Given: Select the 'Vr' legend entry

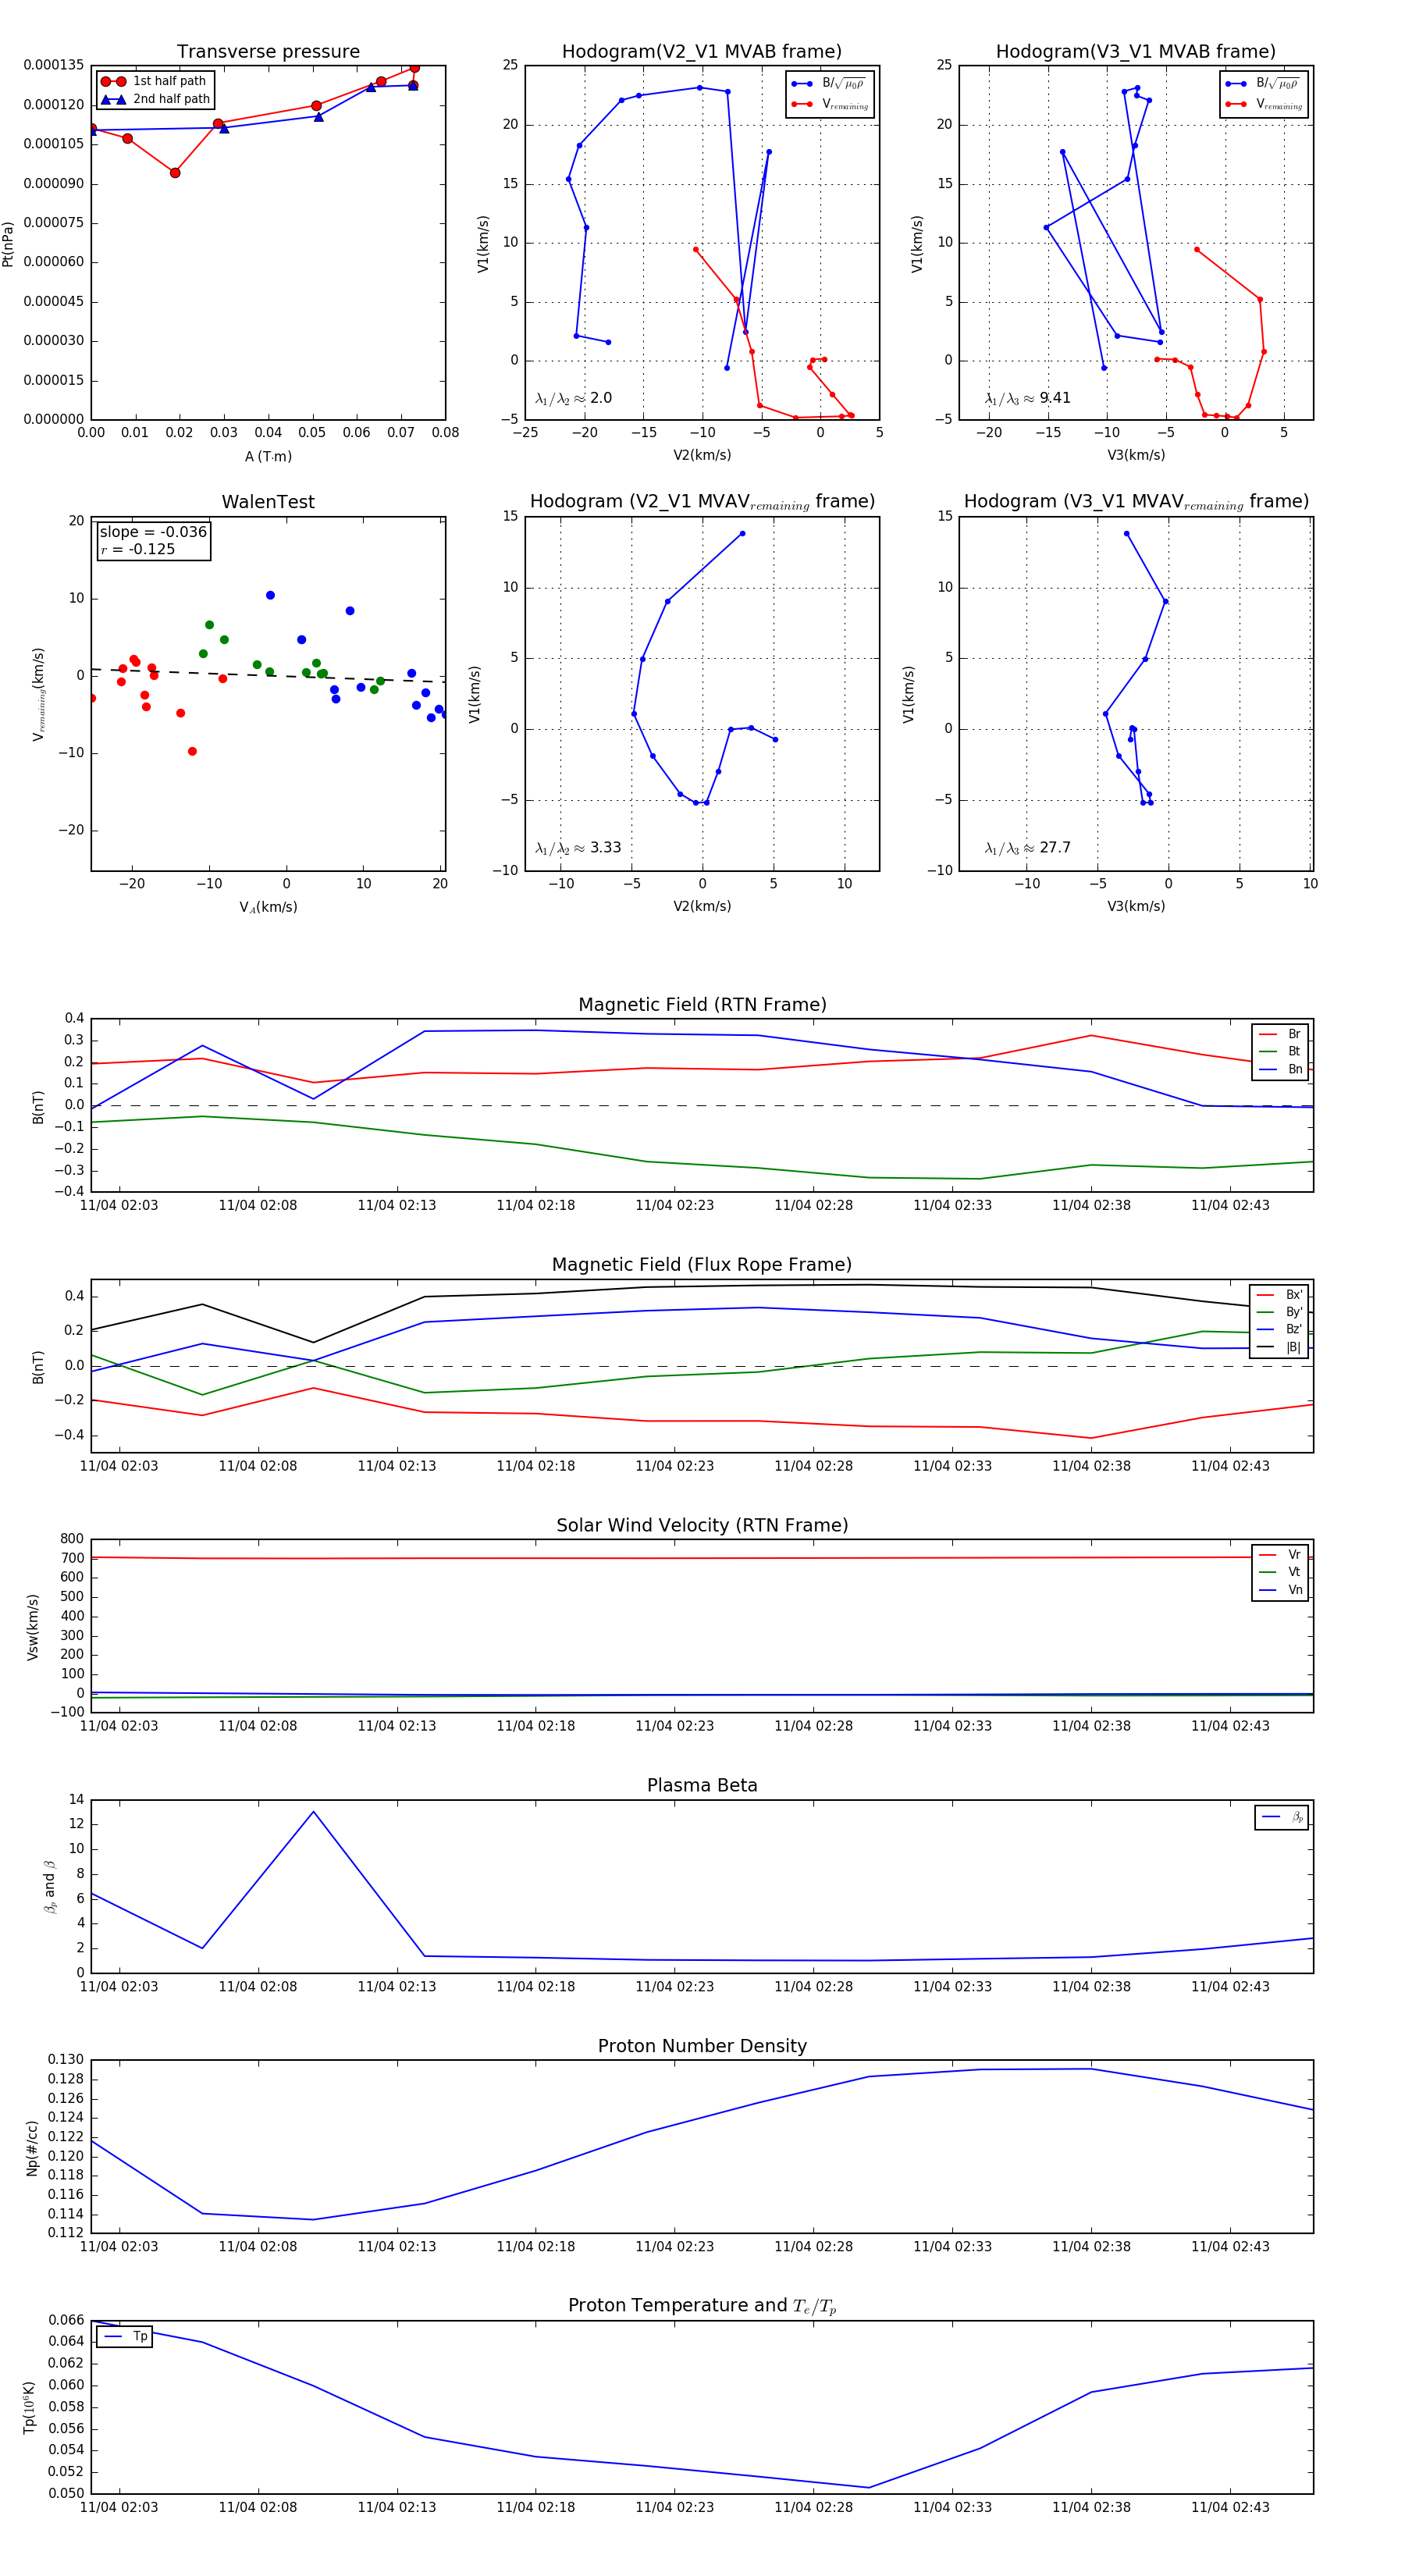Looking at the screenshot, I should [x=1280, y=1554].
